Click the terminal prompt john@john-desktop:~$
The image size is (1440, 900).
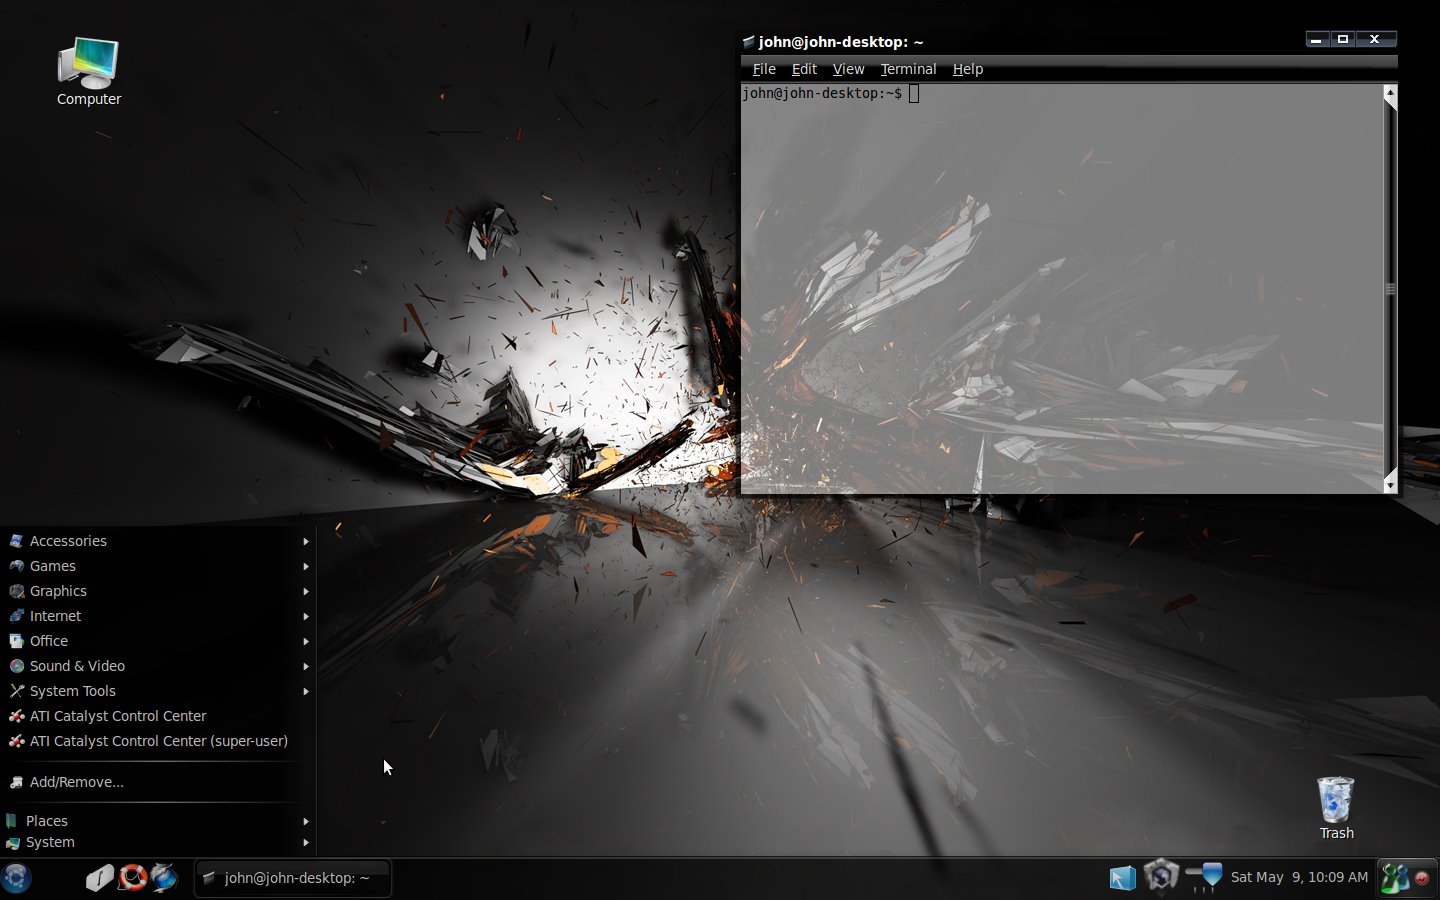coord(821,93)
